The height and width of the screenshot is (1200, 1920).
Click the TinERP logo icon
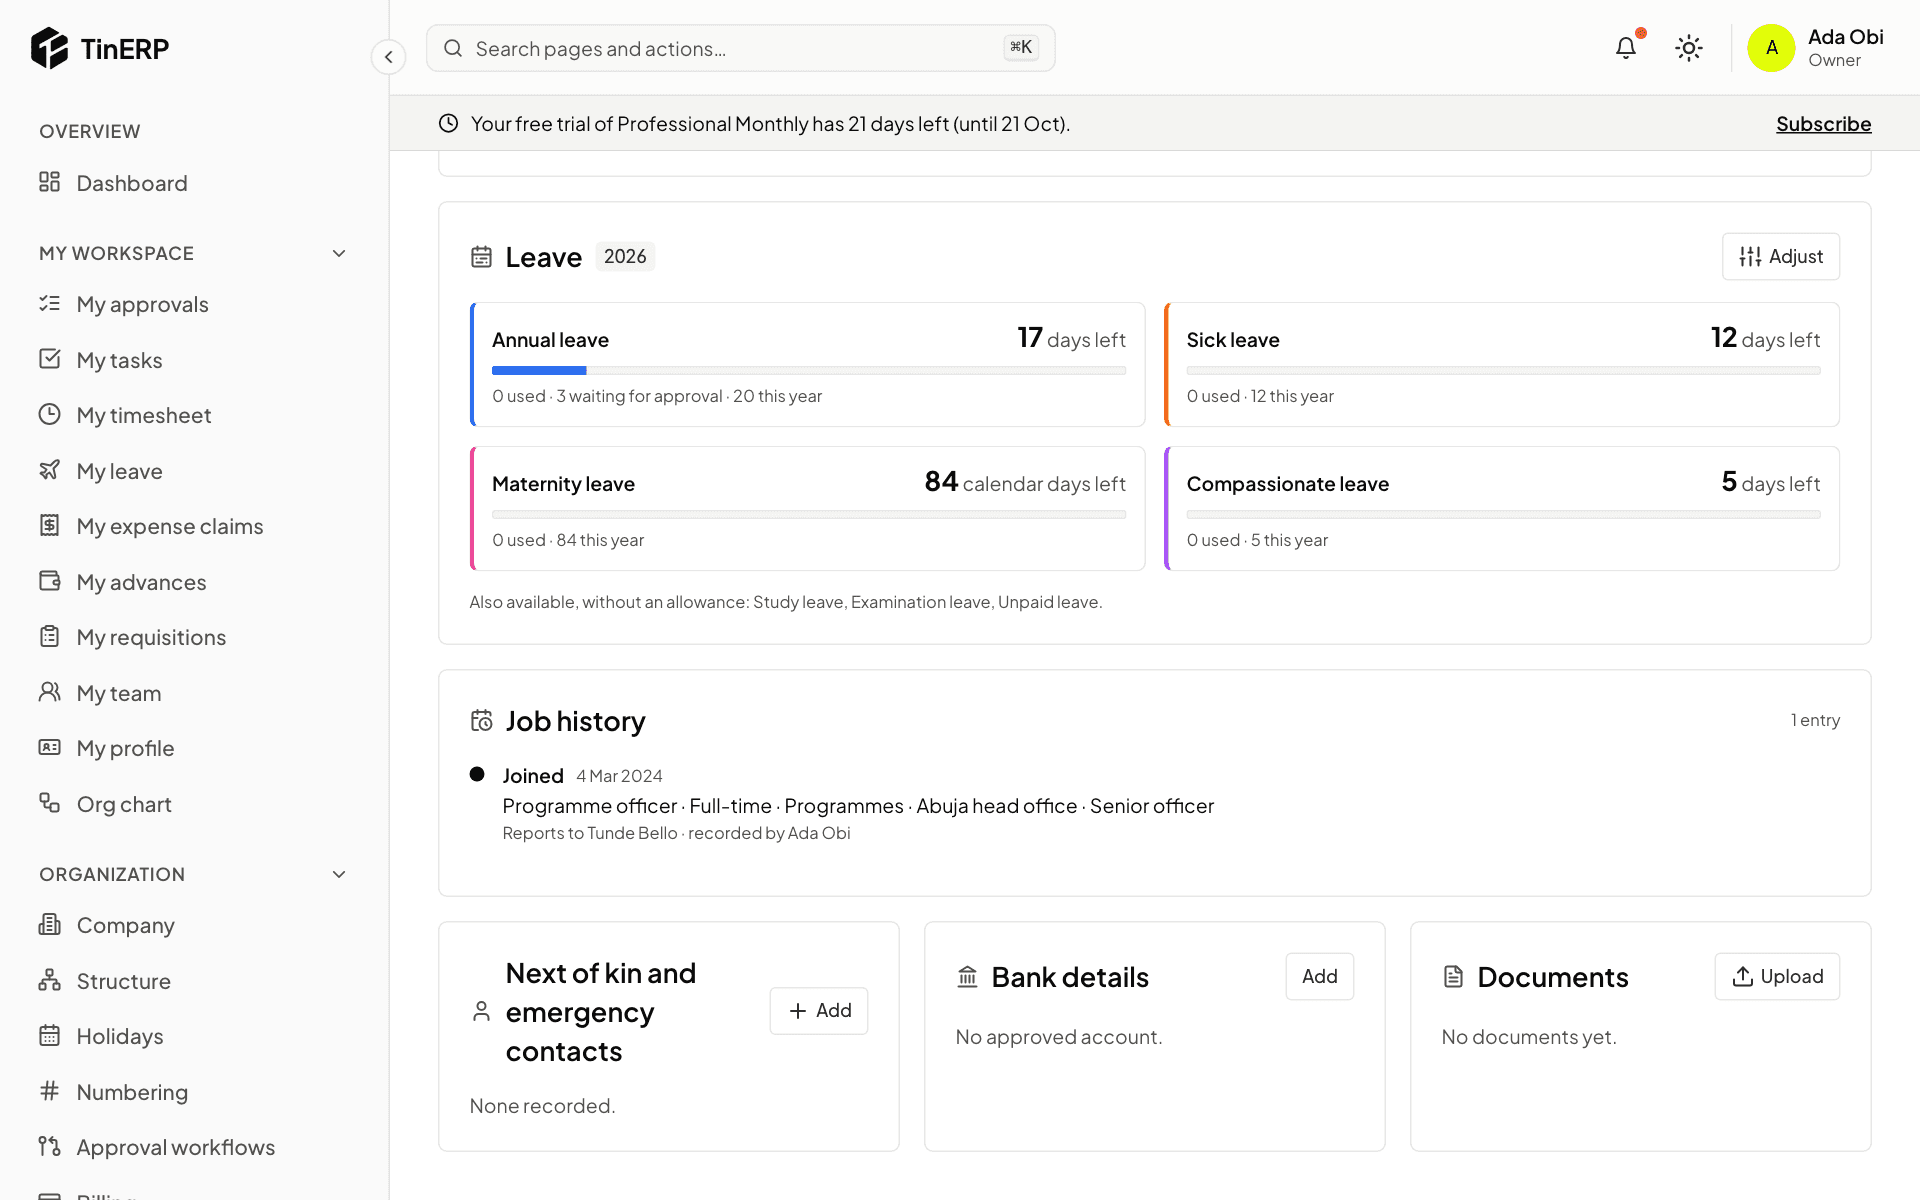[x=49, y=48]
